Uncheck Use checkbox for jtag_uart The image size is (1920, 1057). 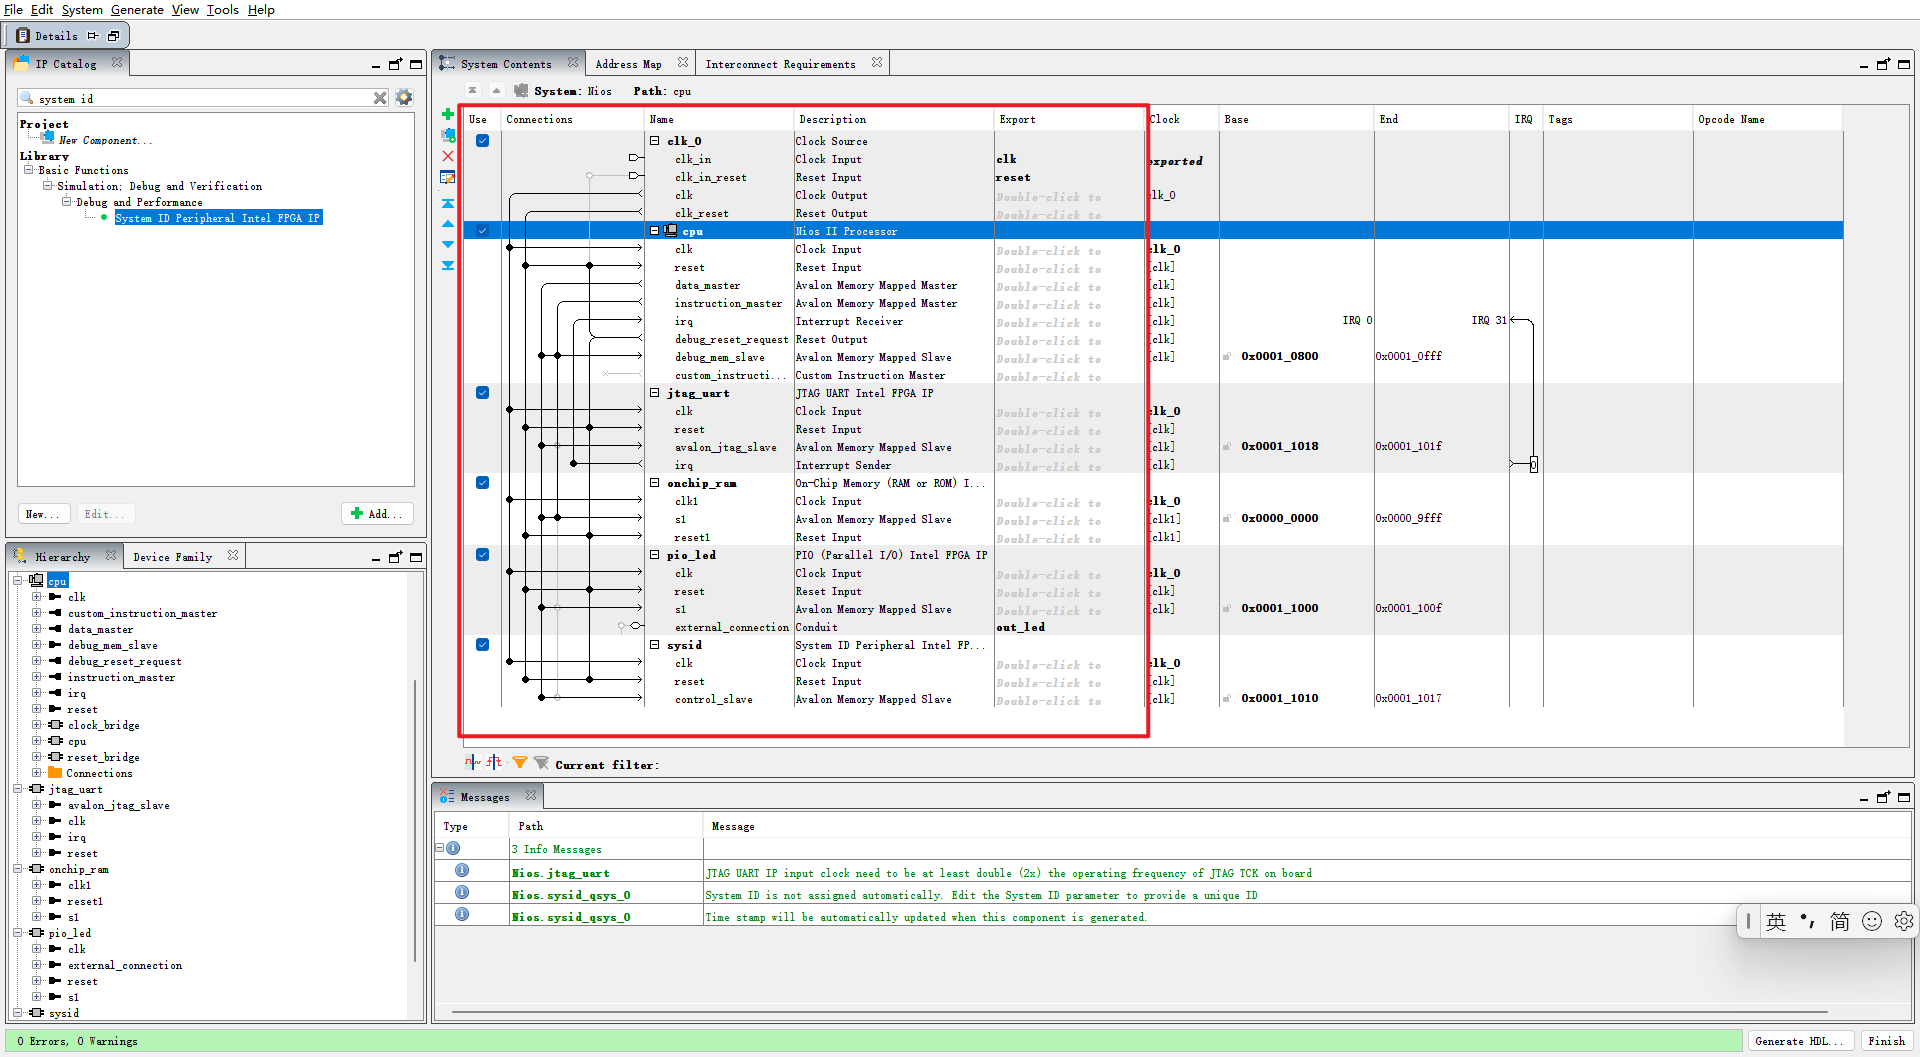(x=482, y=393)
